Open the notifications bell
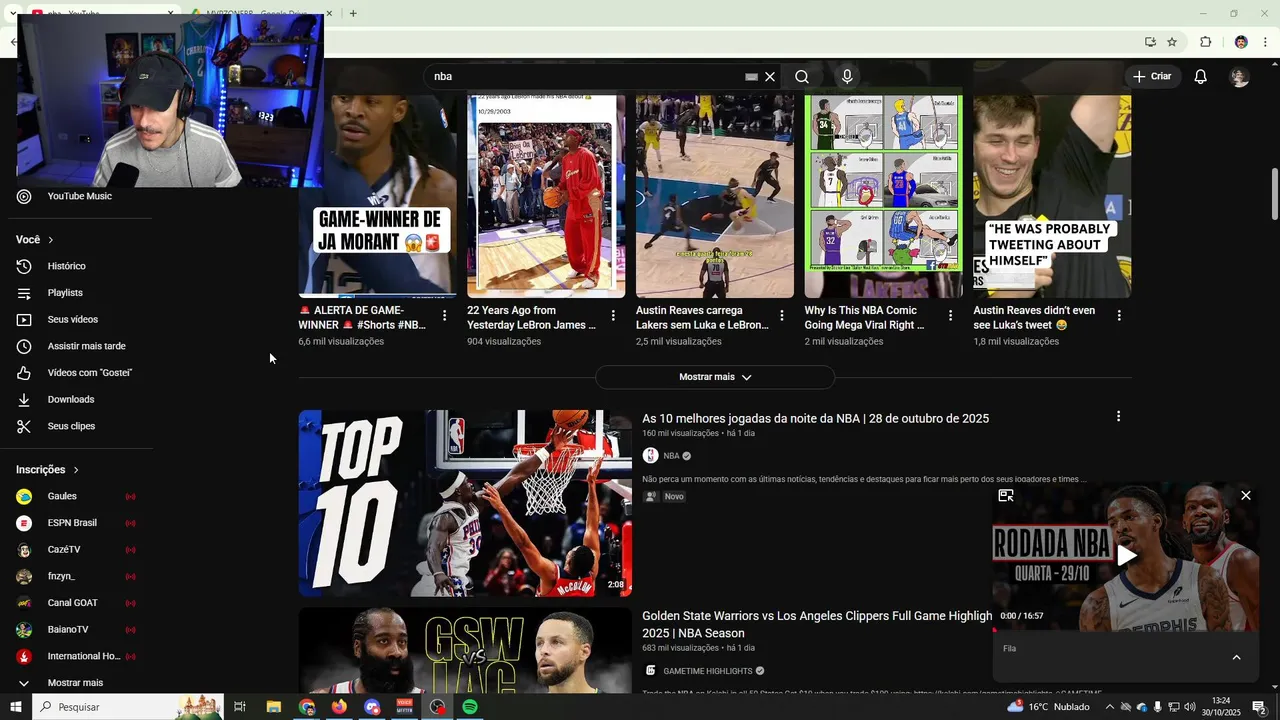The image size is (1280, 720). [x=1201, y=77]
